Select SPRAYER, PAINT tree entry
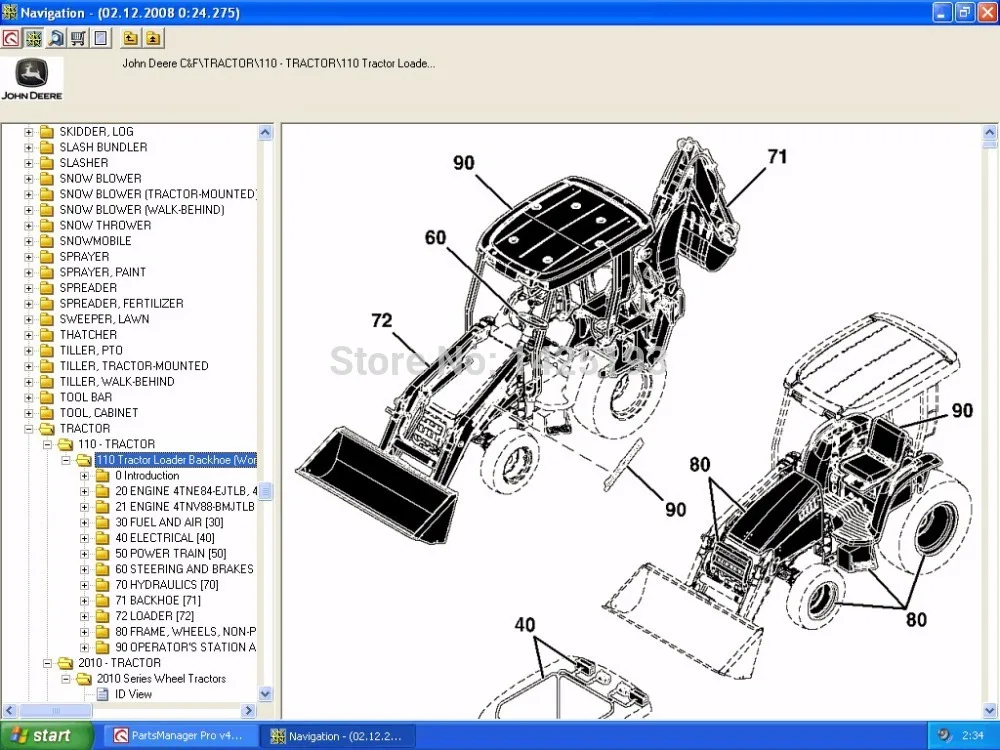Image resolution: width=1000 pixels, height=750 pixels. pyautogui.click(x=103, y=272)
